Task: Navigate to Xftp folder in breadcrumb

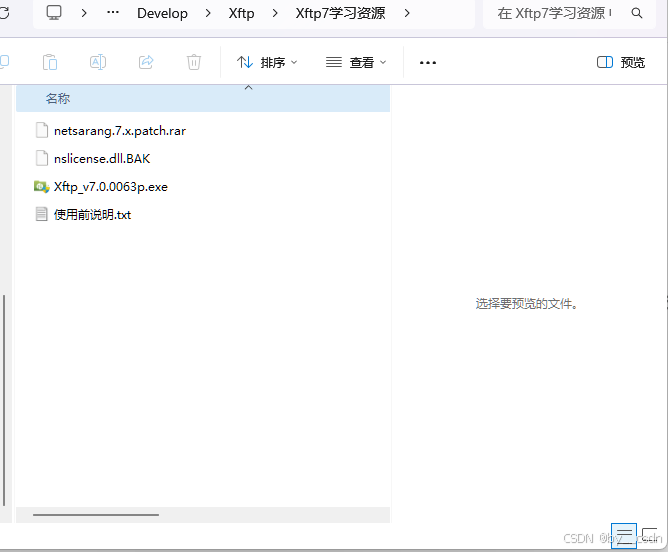Action: tap(241, 13)
